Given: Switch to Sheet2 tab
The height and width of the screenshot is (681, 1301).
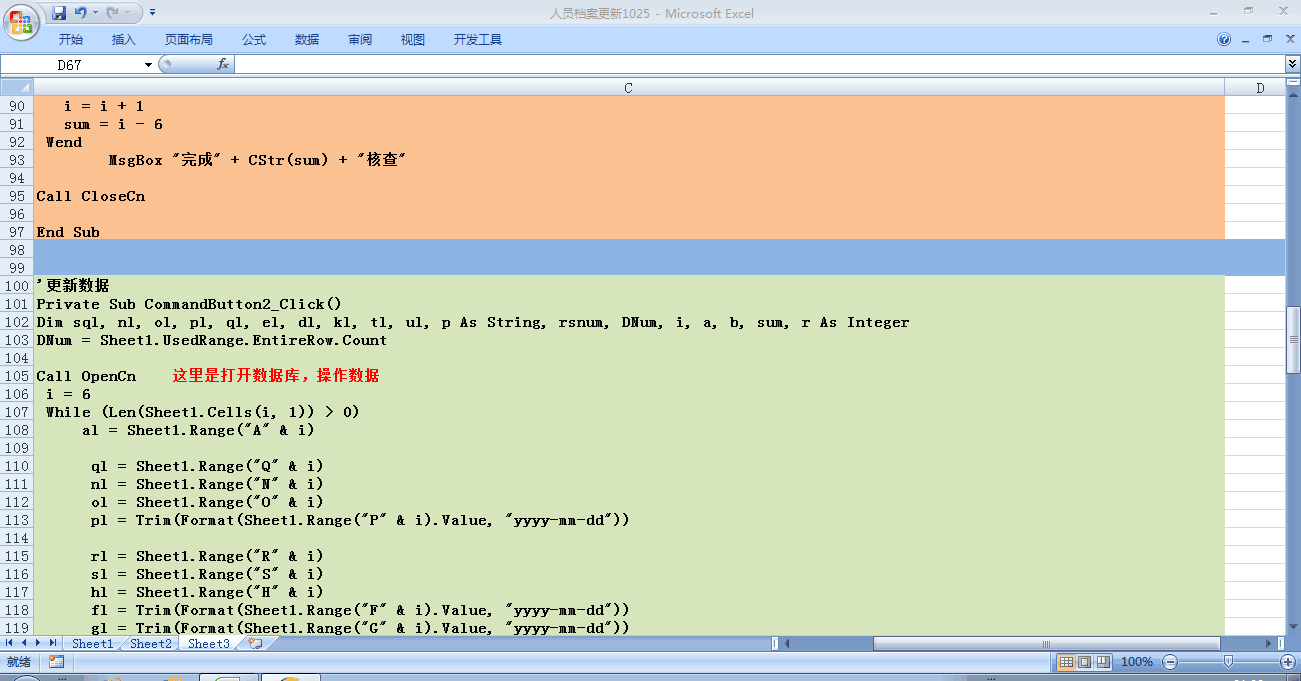Looking at the screenshot, I should 150,644.
